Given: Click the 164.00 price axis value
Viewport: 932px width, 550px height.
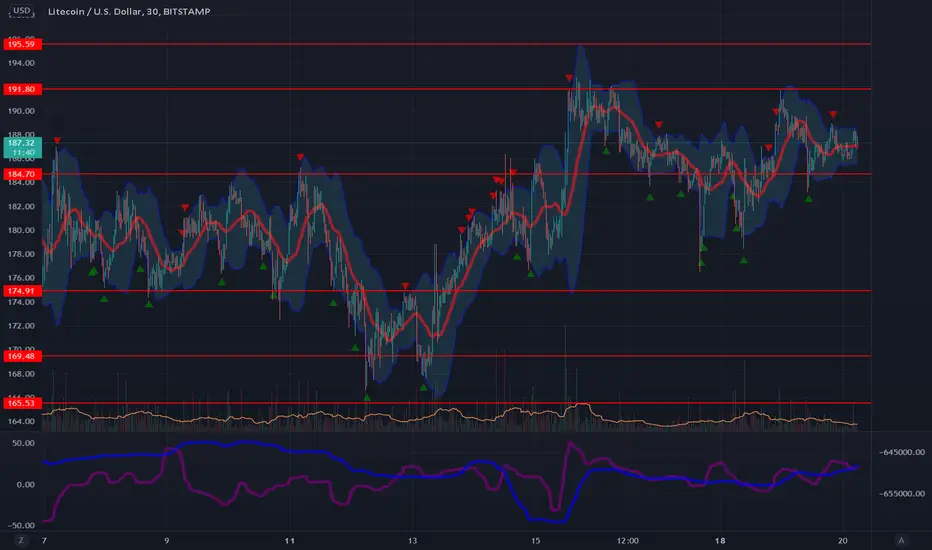Looking at the screenshot, I should point(21,422).
